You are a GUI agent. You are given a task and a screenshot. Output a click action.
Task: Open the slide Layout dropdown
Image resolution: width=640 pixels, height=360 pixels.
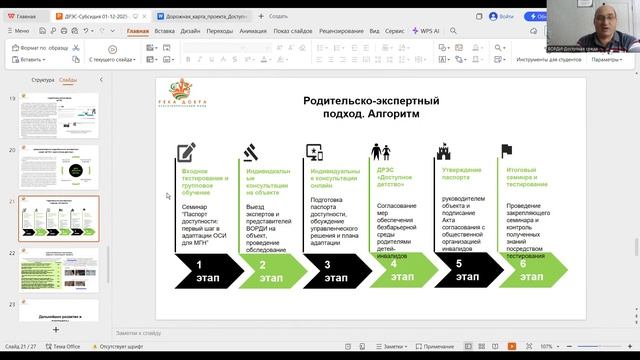click(x=152, y=60)
